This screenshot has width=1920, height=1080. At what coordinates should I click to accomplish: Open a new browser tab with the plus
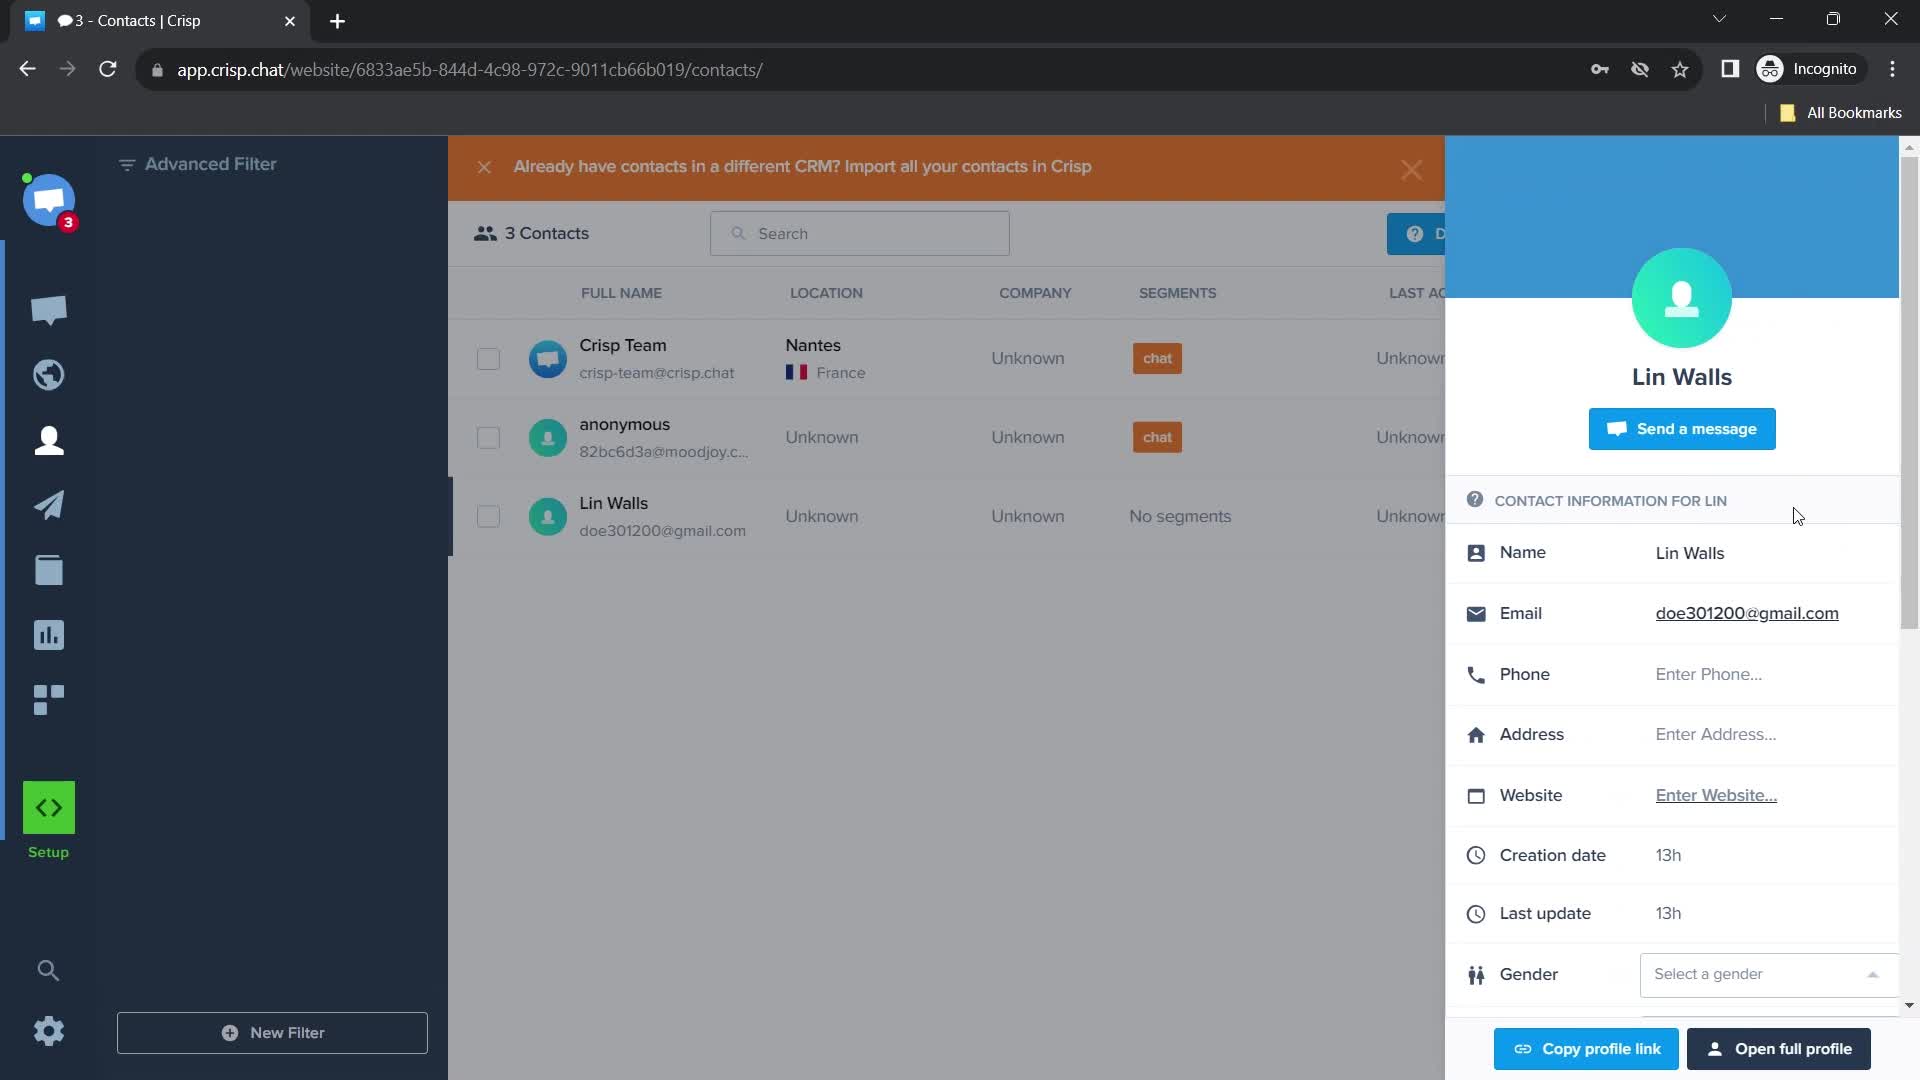[x=337, y=21]
